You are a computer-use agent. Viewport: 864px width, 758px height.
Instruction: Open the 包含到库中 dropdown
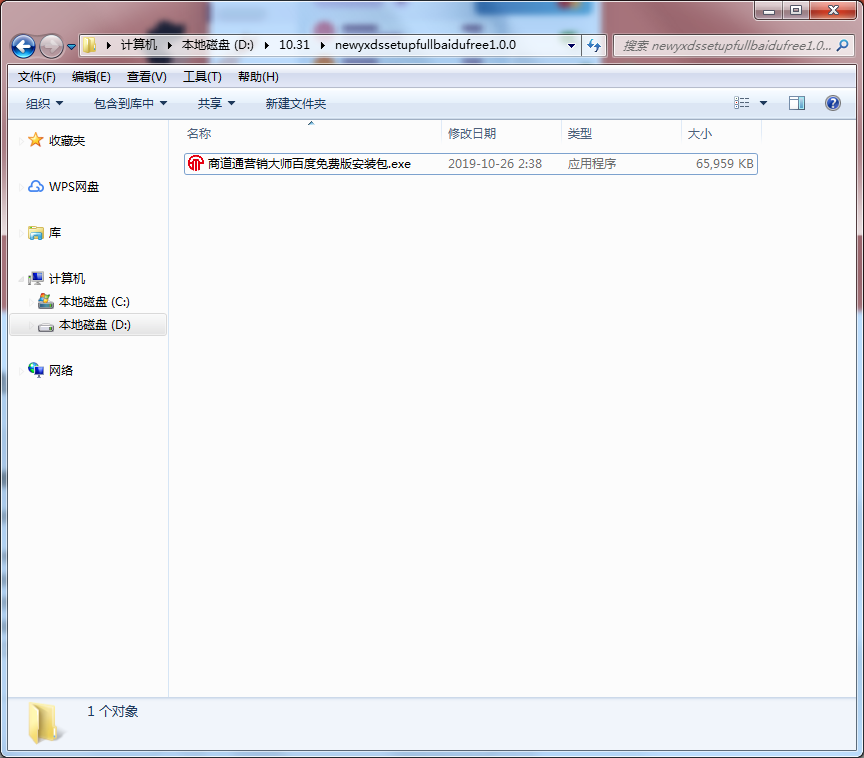pos(130,104)
